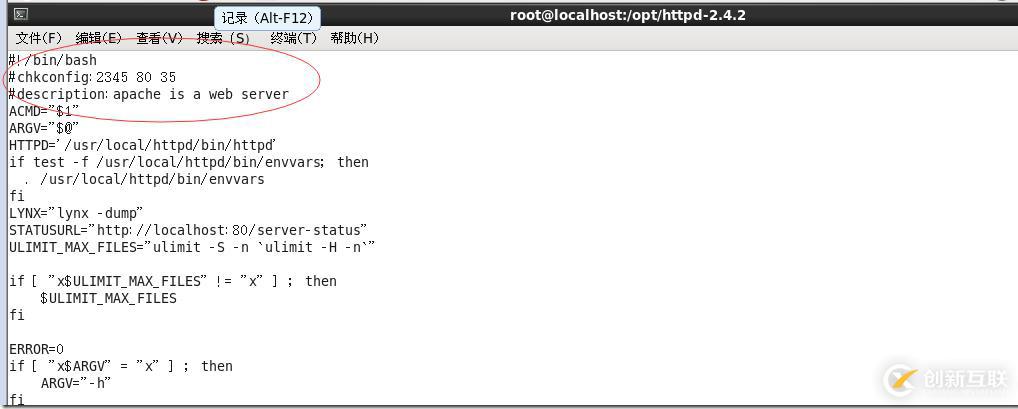Open the 终端(T) menu
Screen dimensions: 1018x409
coord(293,38)
